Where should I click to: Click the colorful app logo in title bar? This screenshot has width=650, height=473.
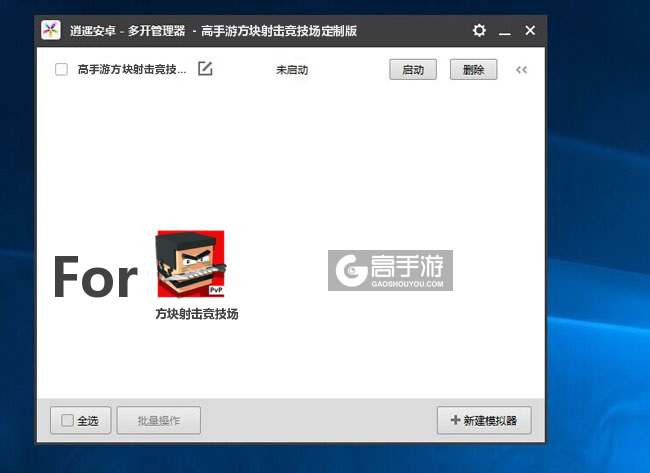click(51, 31)
